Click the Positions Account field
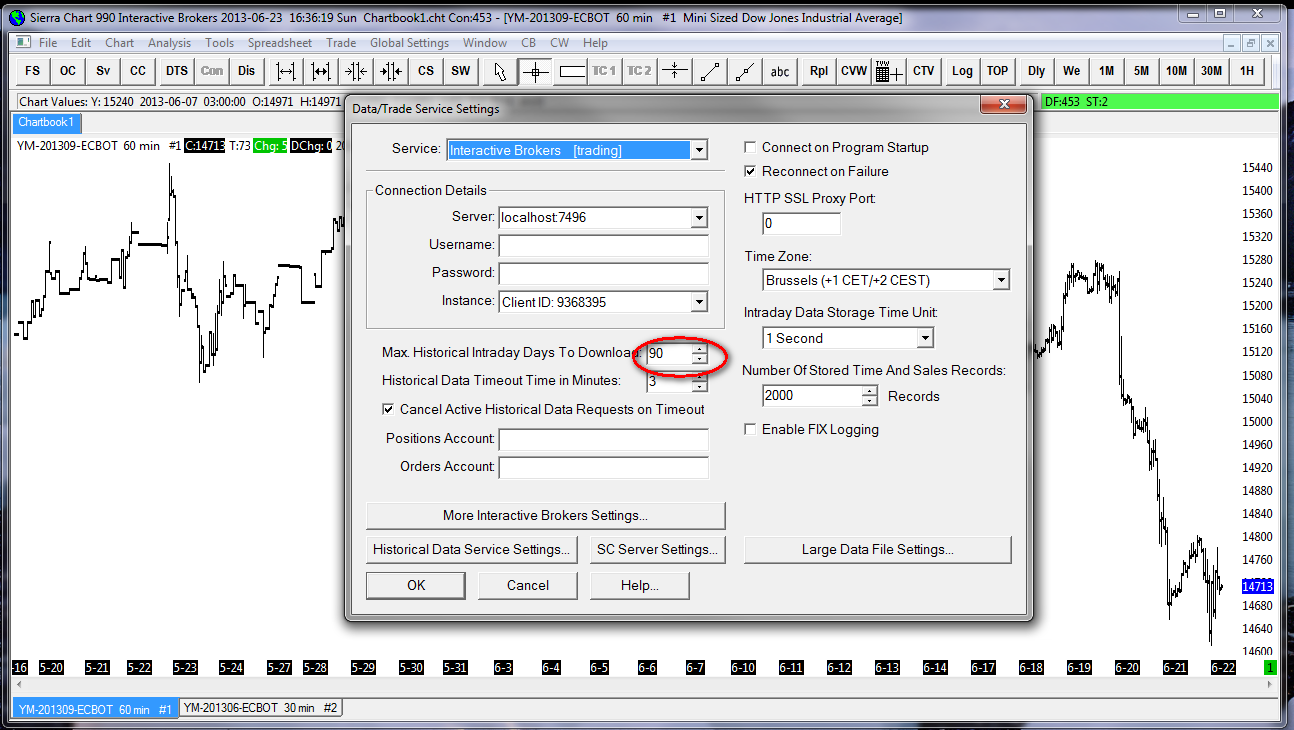Image resolution: width=1294 pixels, height=730 pixels. 603,440
